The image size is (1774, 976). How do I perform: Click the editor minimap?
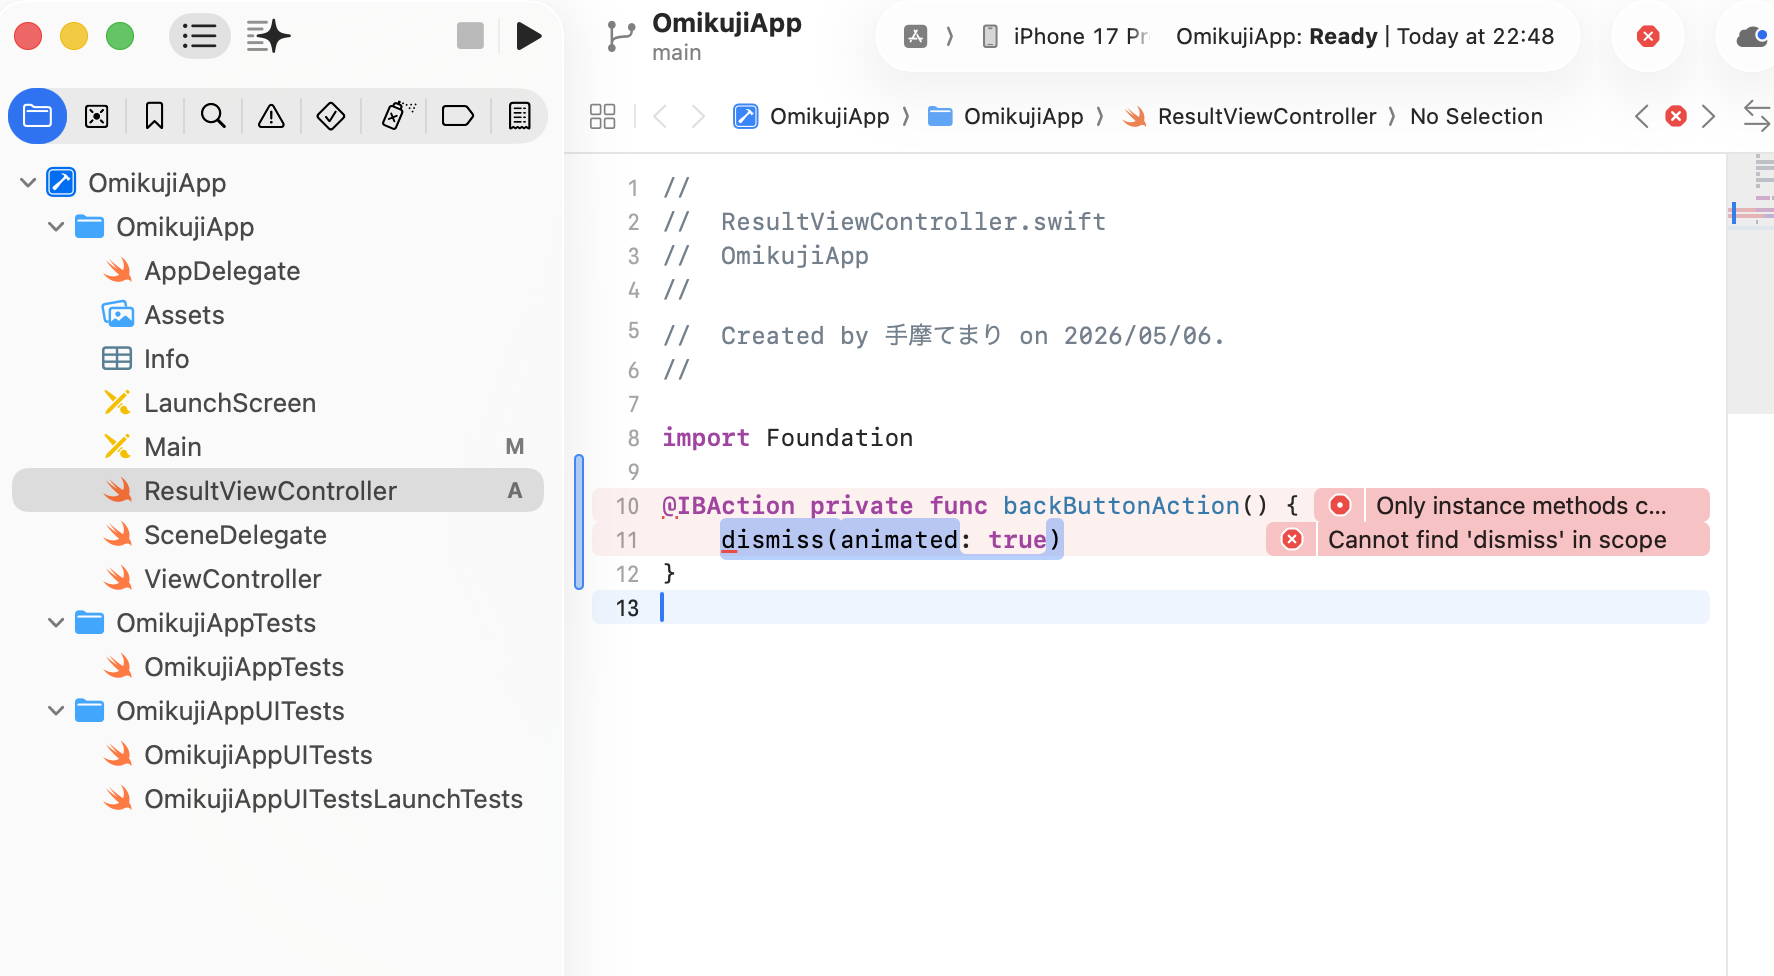coord(1751,283)
